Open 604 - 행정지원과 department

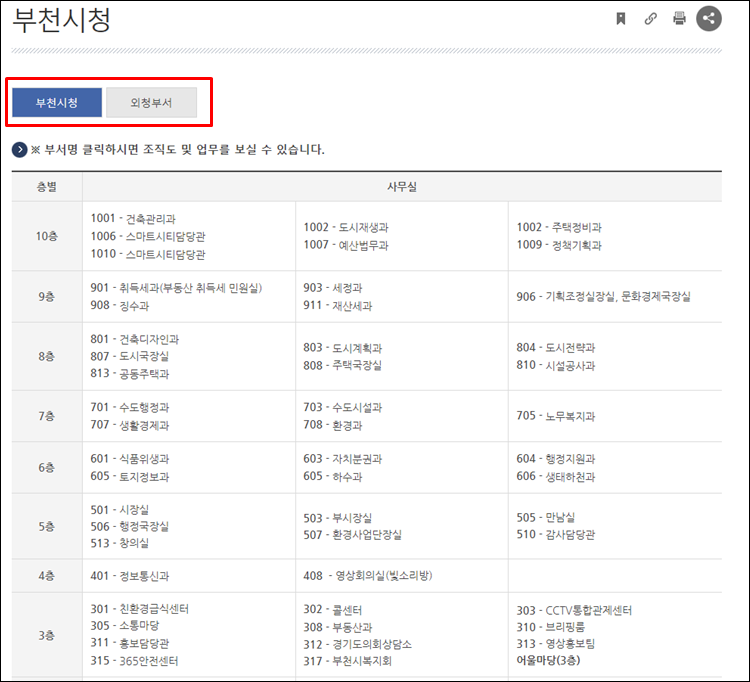pos(555,459)
